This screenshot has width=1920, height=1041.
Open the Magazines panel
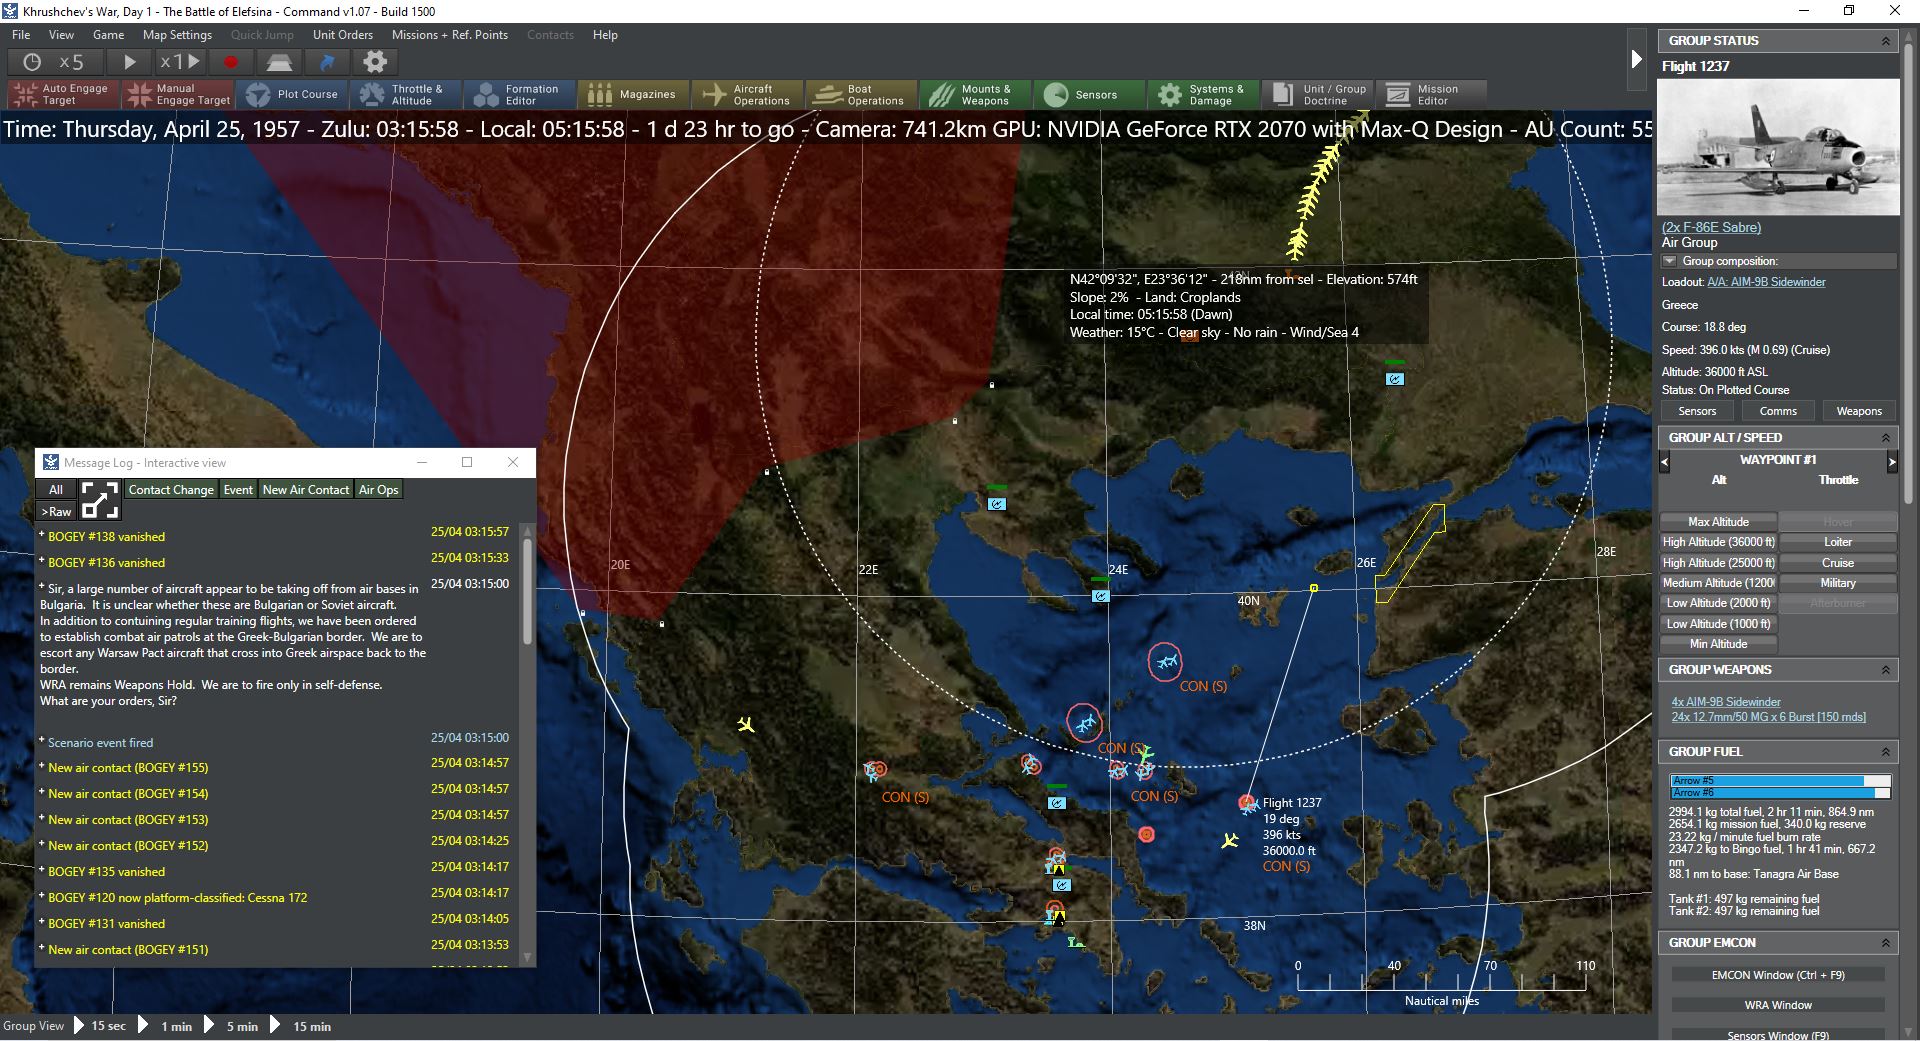pyautogui.click(x=632, y=95)
